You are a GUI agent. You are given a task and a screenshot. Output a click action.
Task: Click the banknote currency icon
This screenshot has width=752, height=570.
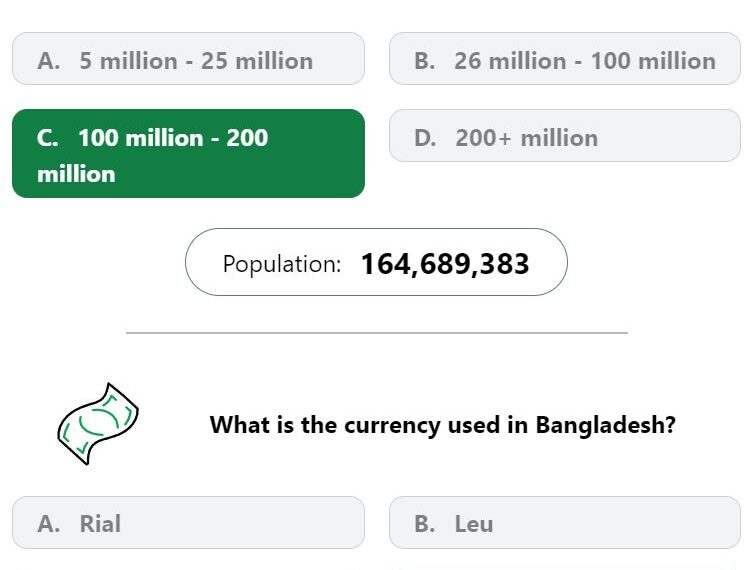coord(98,424)
